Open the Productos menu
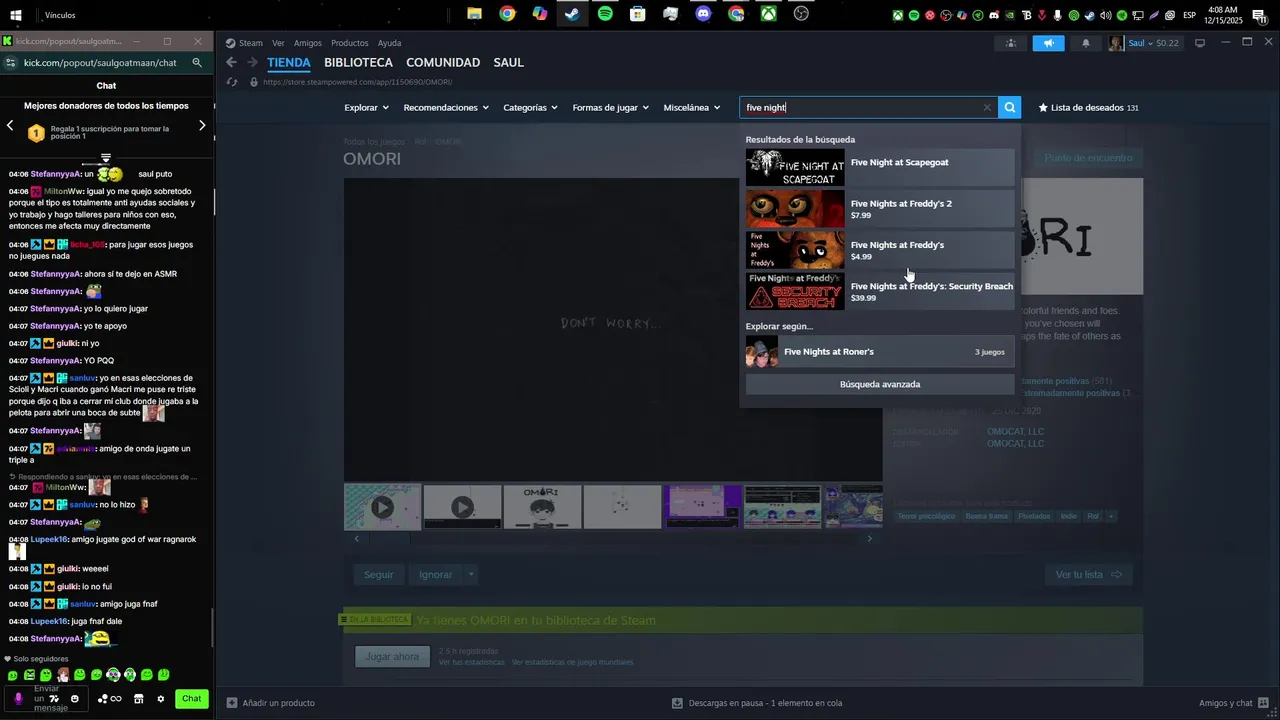 click(349, 43)
